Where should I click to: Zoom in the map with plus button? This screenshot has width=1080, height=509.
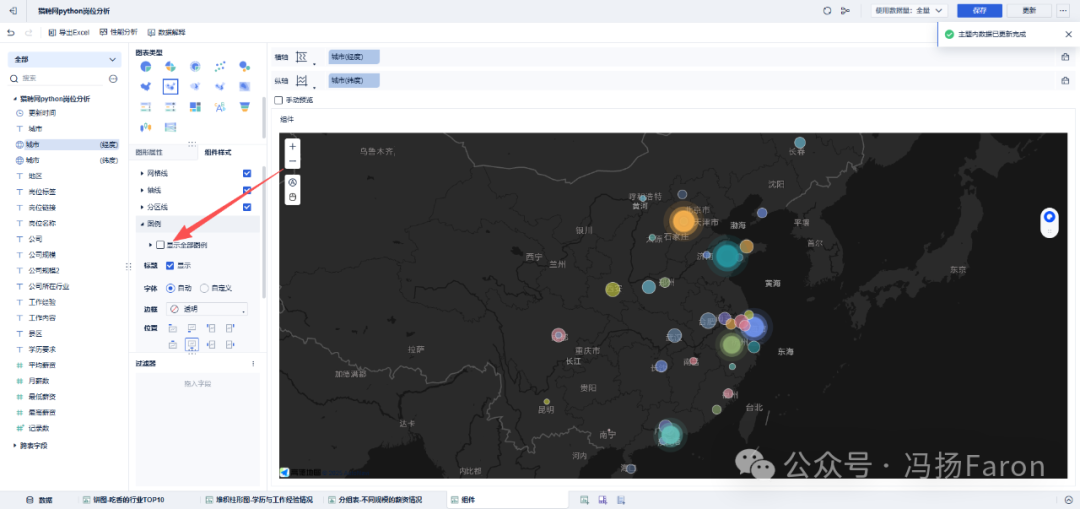[292, 146]
